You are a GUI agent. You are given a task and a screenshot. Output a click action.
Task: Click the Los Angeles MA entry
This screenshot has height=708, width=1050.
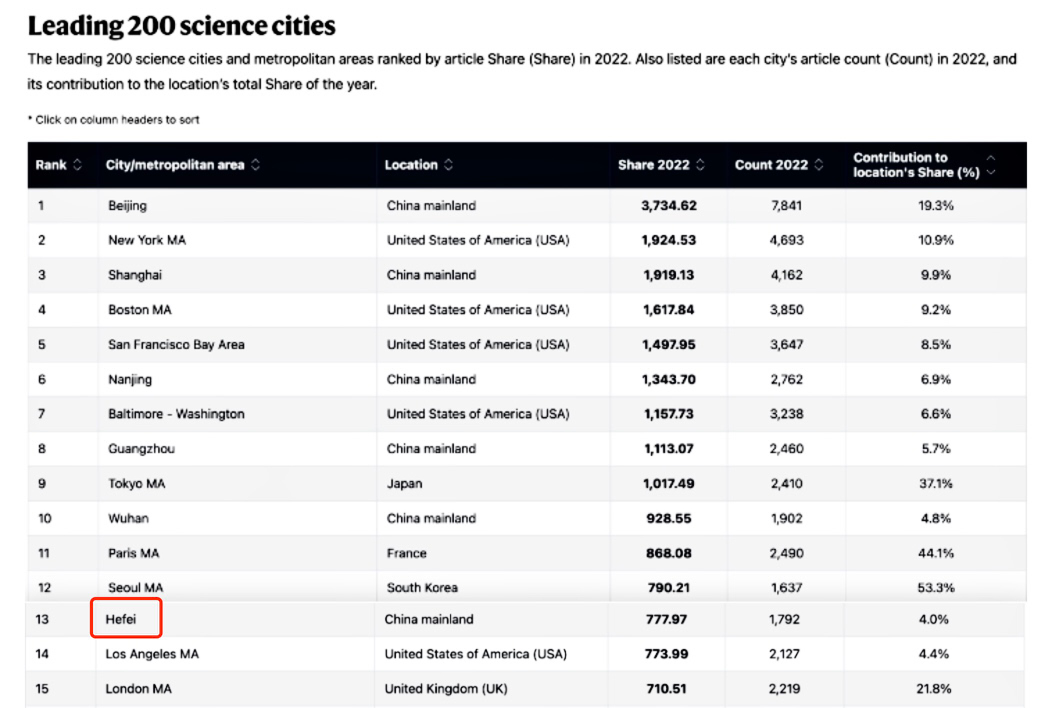[152, 654]
